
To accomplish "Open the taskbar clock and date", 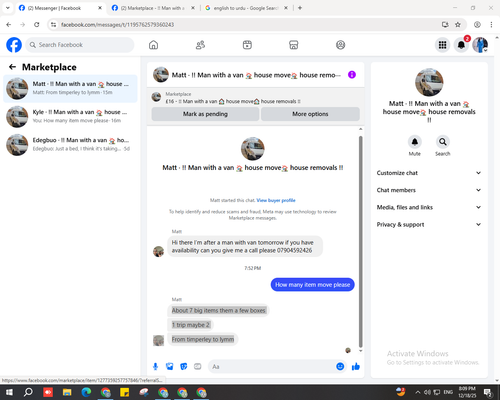I will (467, 392).
